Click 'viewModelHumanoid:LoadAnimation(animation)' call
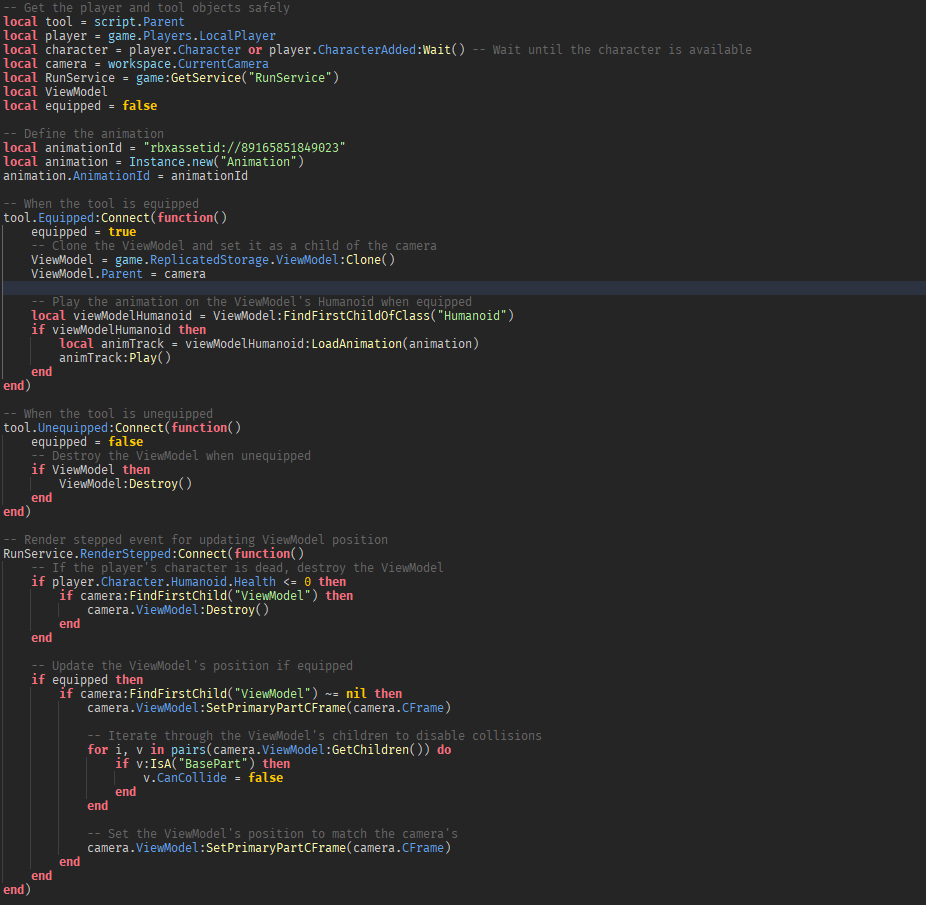Screen dimensions: 926x905 tap(332, 344)
